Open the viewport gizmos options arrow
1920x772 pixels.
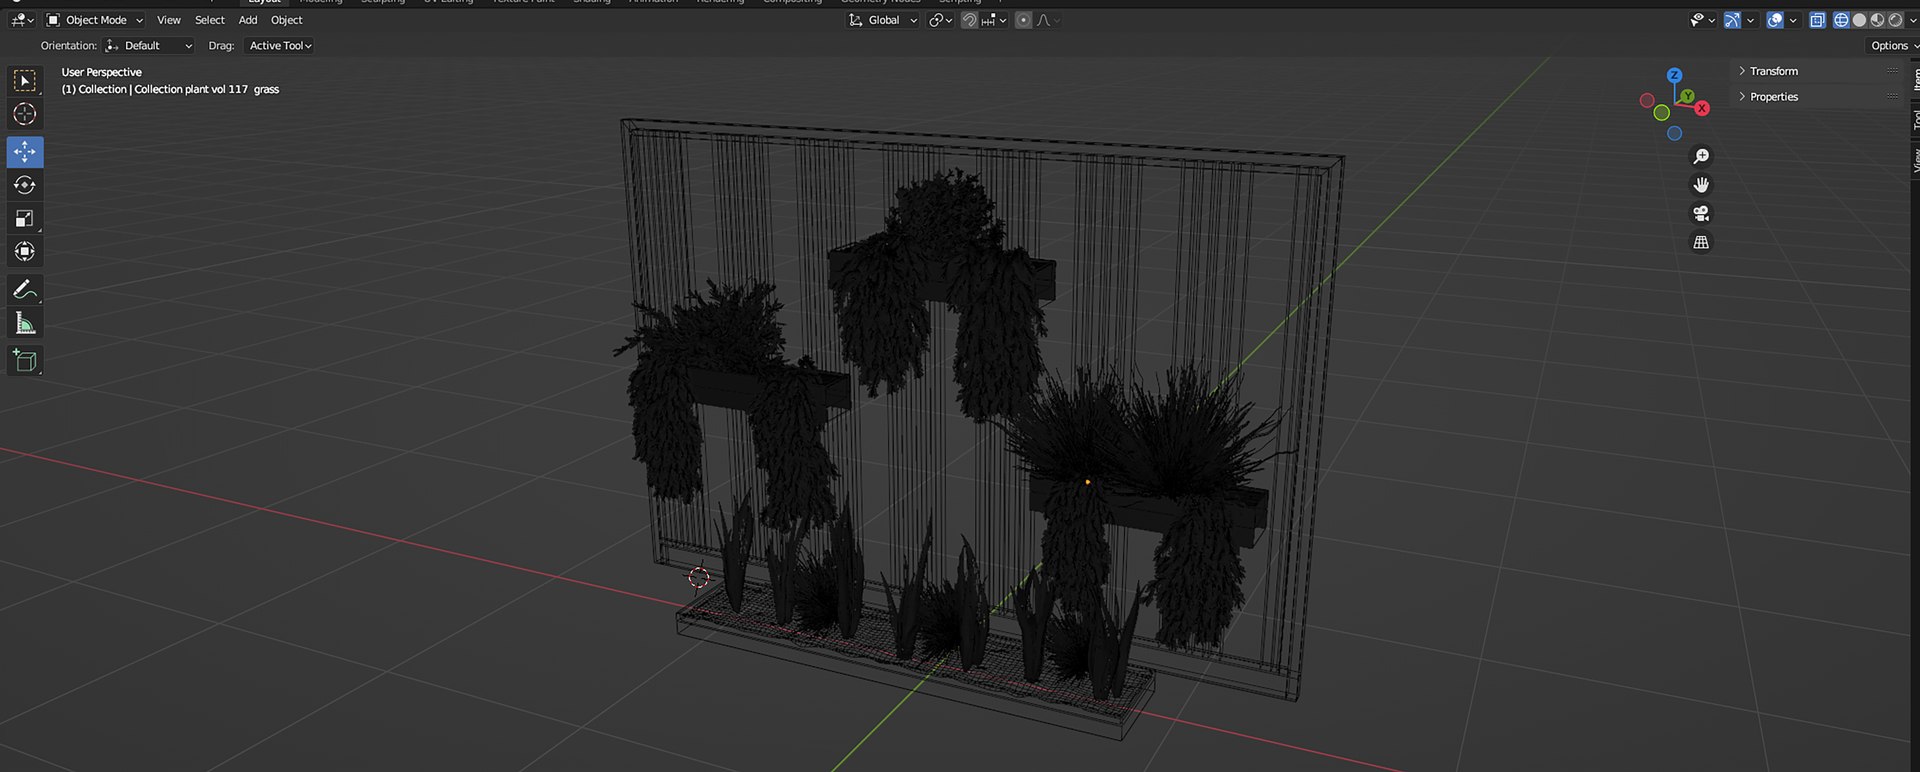point(1751,20)
